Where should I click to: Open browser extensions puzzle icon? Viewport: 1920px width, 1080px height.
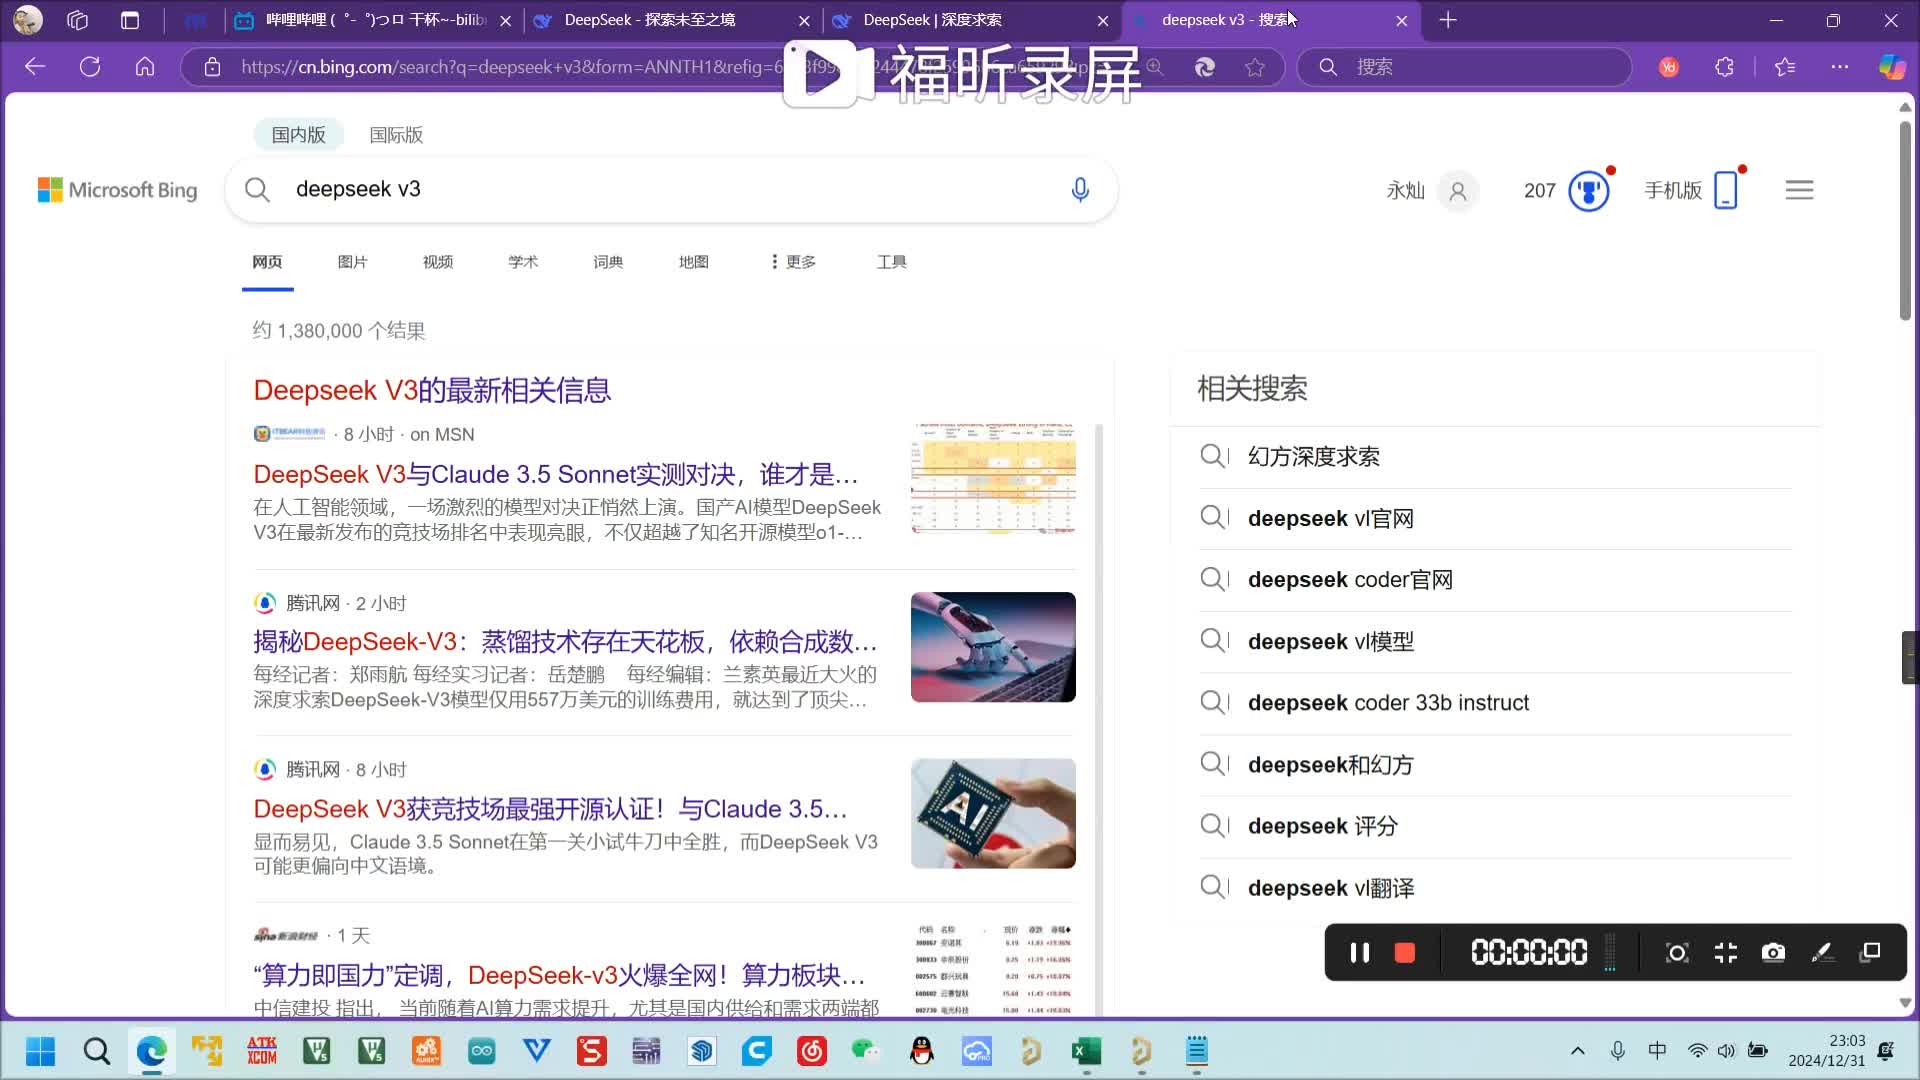[1724, 67]
